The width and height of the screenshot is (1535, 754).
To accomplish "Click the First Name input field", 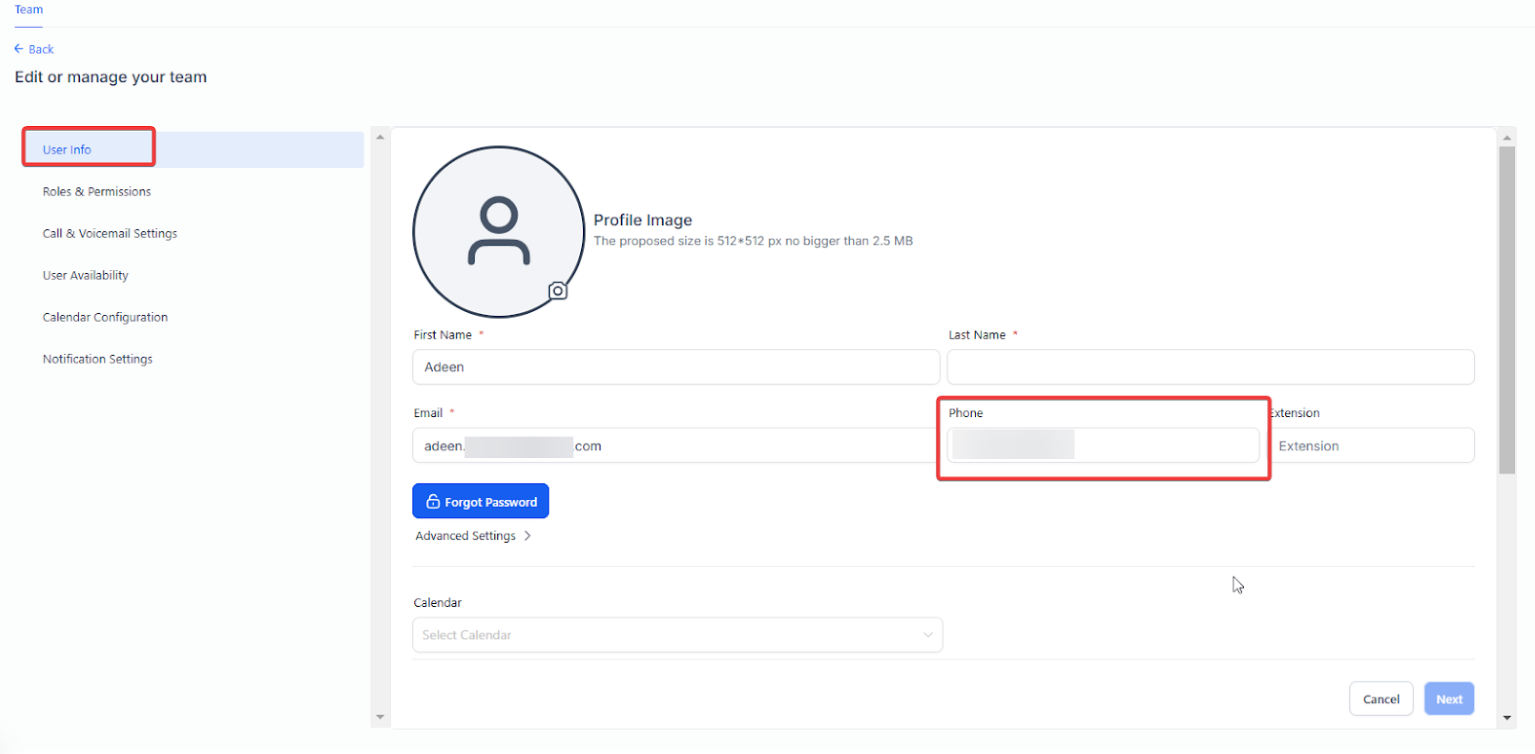I will click(x=675, y=367).
